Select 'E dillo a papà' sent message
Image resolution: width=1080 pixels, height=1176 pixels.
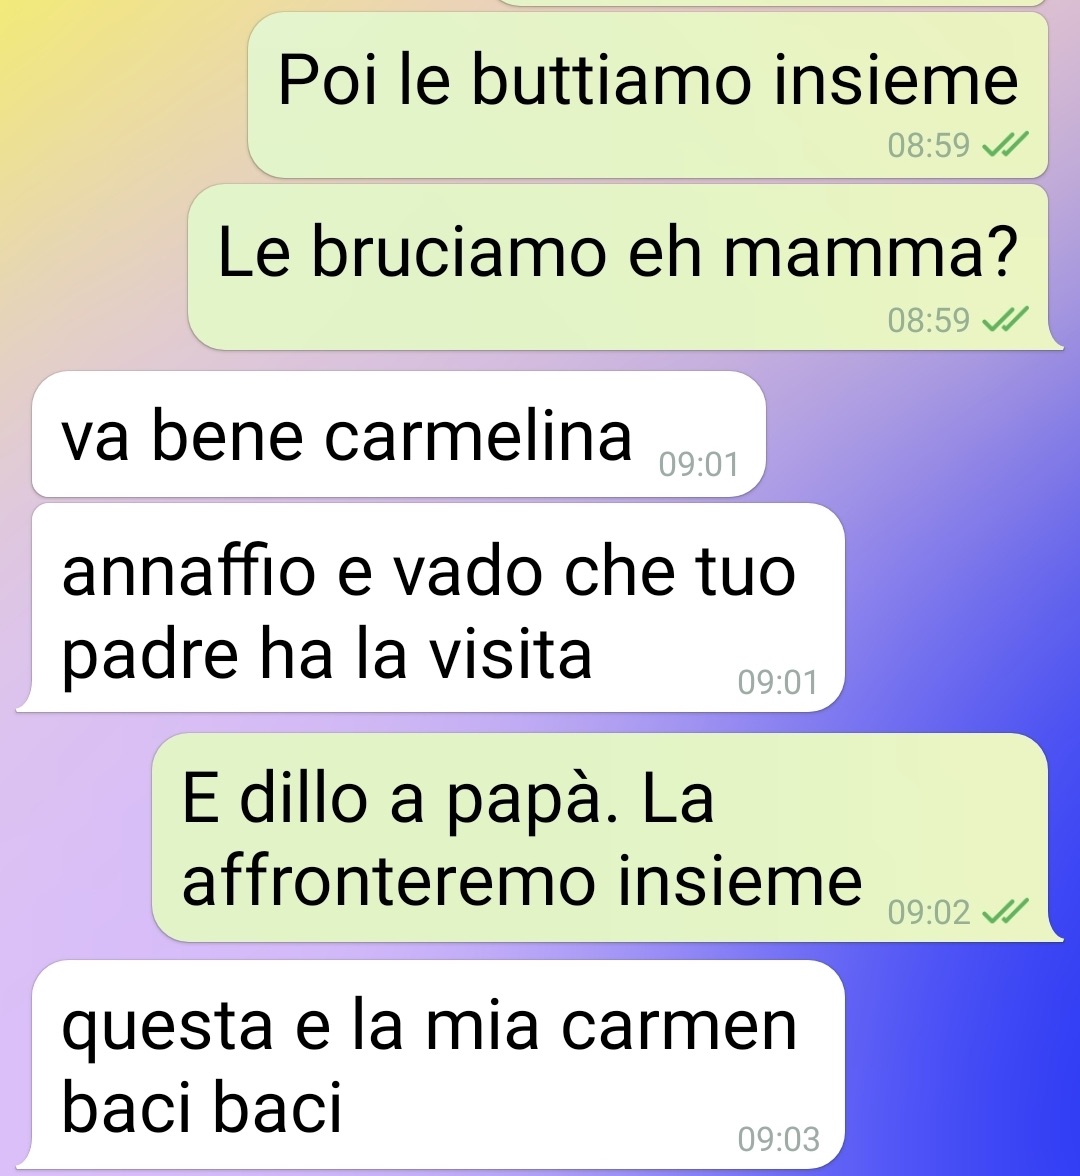click(608, 837)
